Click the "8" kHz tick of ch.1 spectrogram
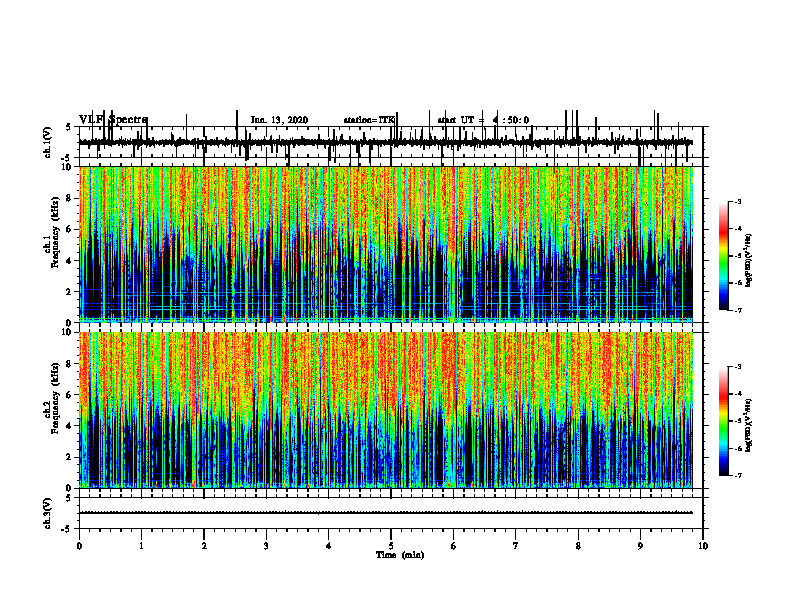The image size is (792, 612). click(70, 198)
